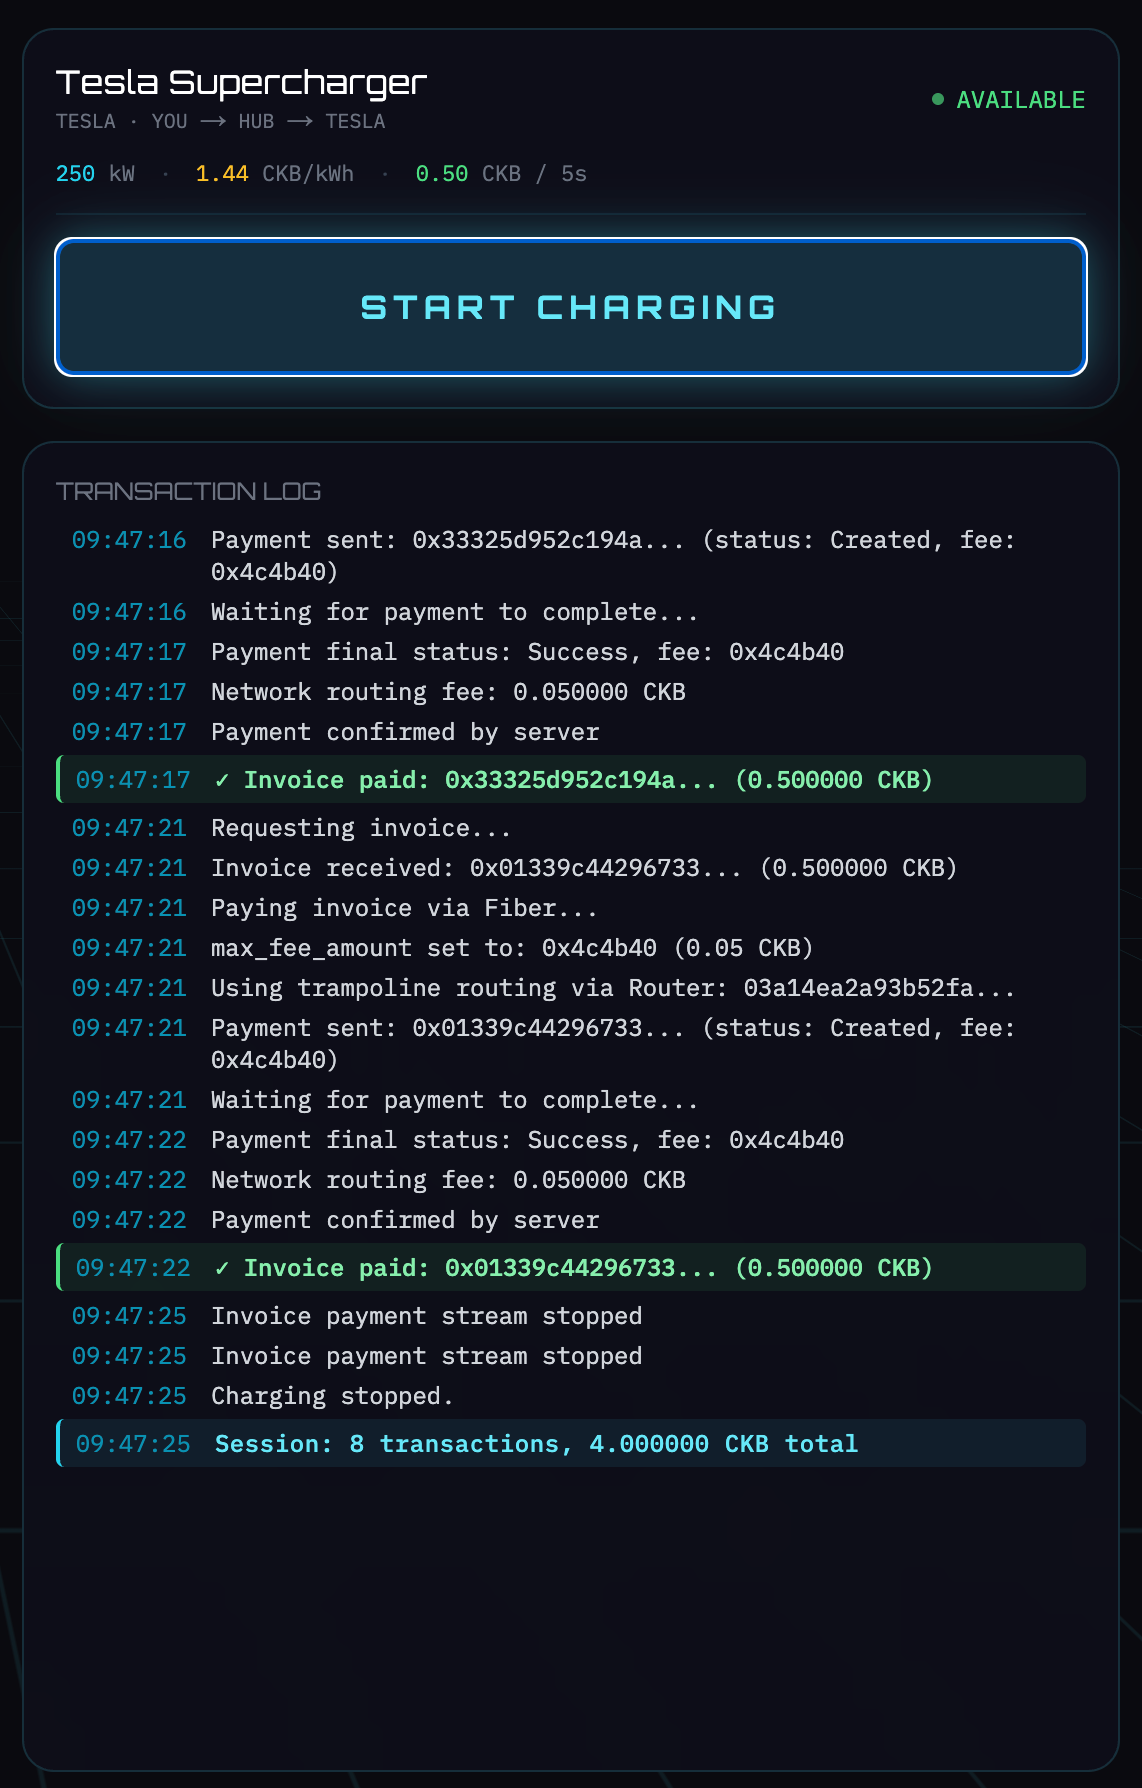Click the START CHARGING button
The width and height of the screenshot is (1142, 1788).
click(x=571, y=307)
